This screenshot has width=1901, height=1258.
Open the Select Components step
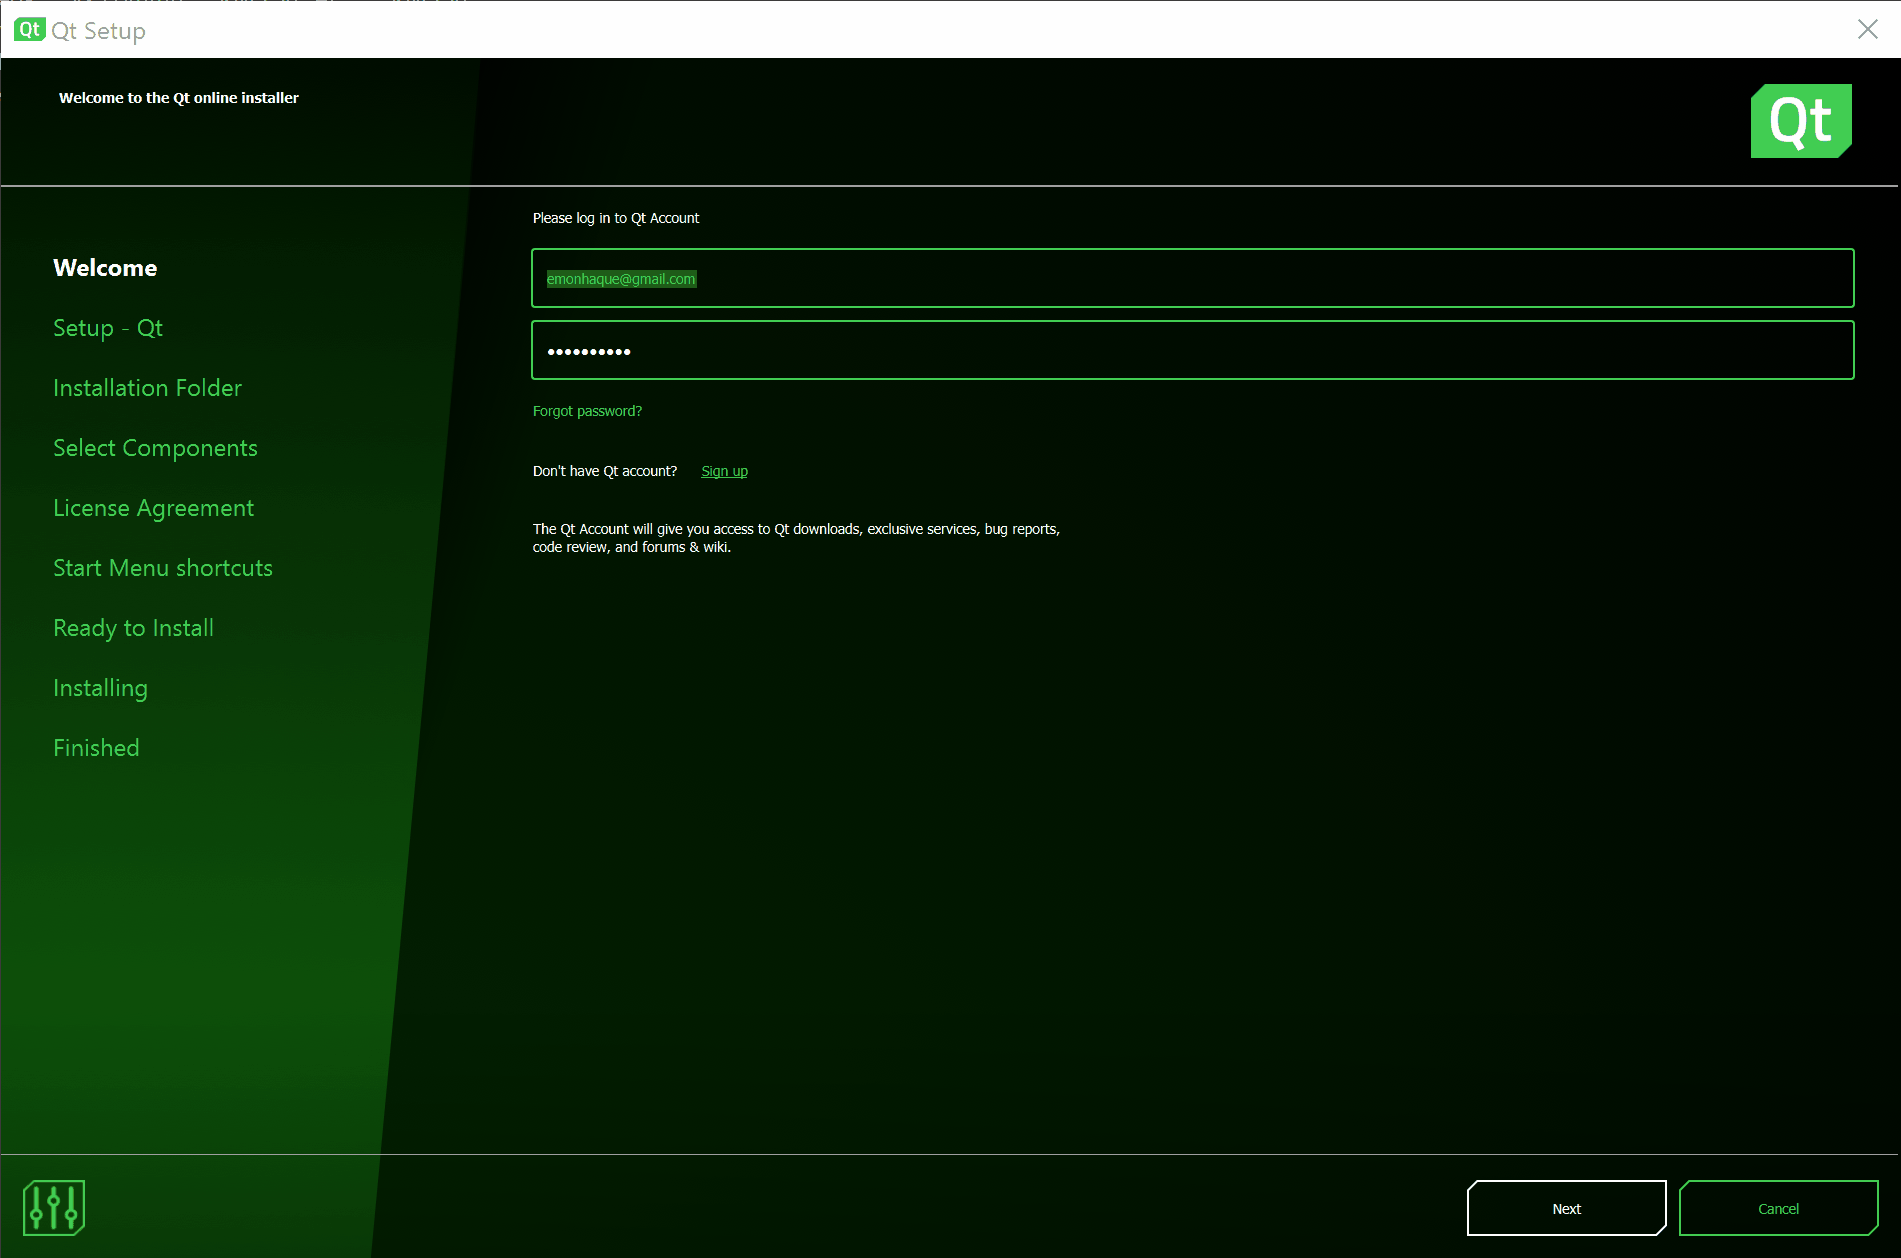click(155, 447)
